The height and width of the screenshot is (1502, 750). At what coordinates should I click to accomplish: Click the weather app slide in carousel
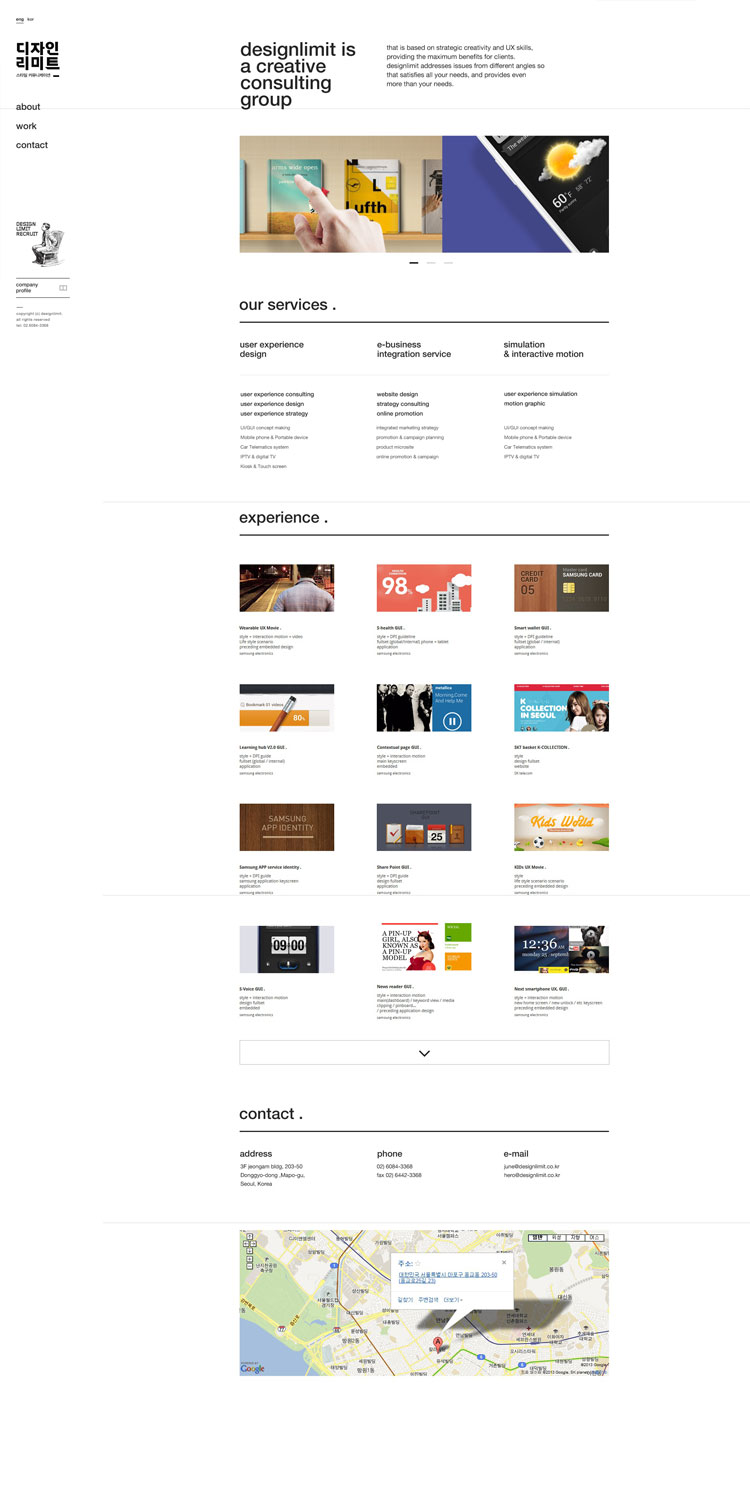526,194
